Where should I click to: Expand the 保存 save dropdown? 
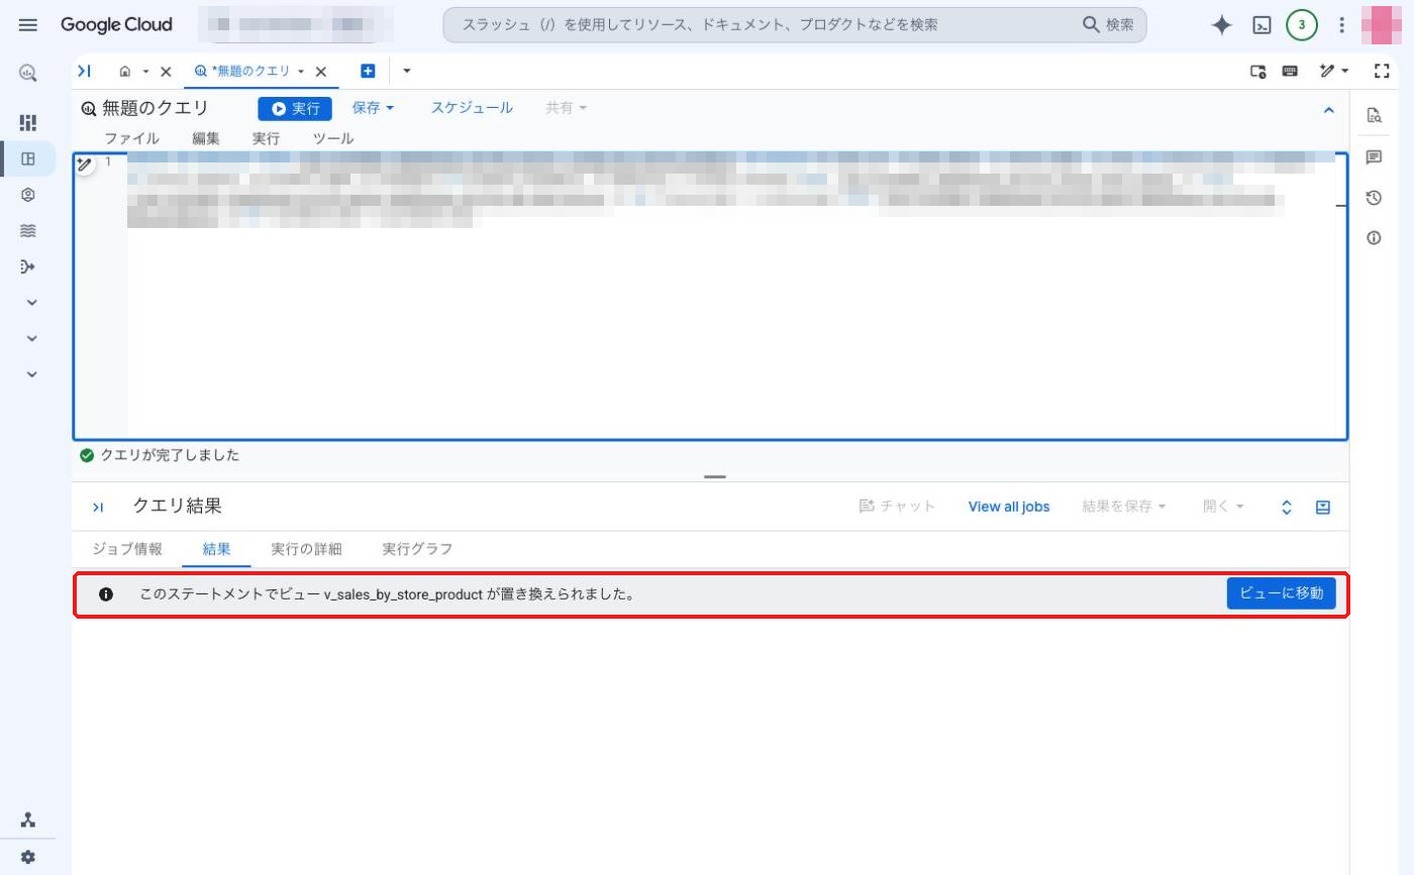pyautogui.click(x=373, y=108)
